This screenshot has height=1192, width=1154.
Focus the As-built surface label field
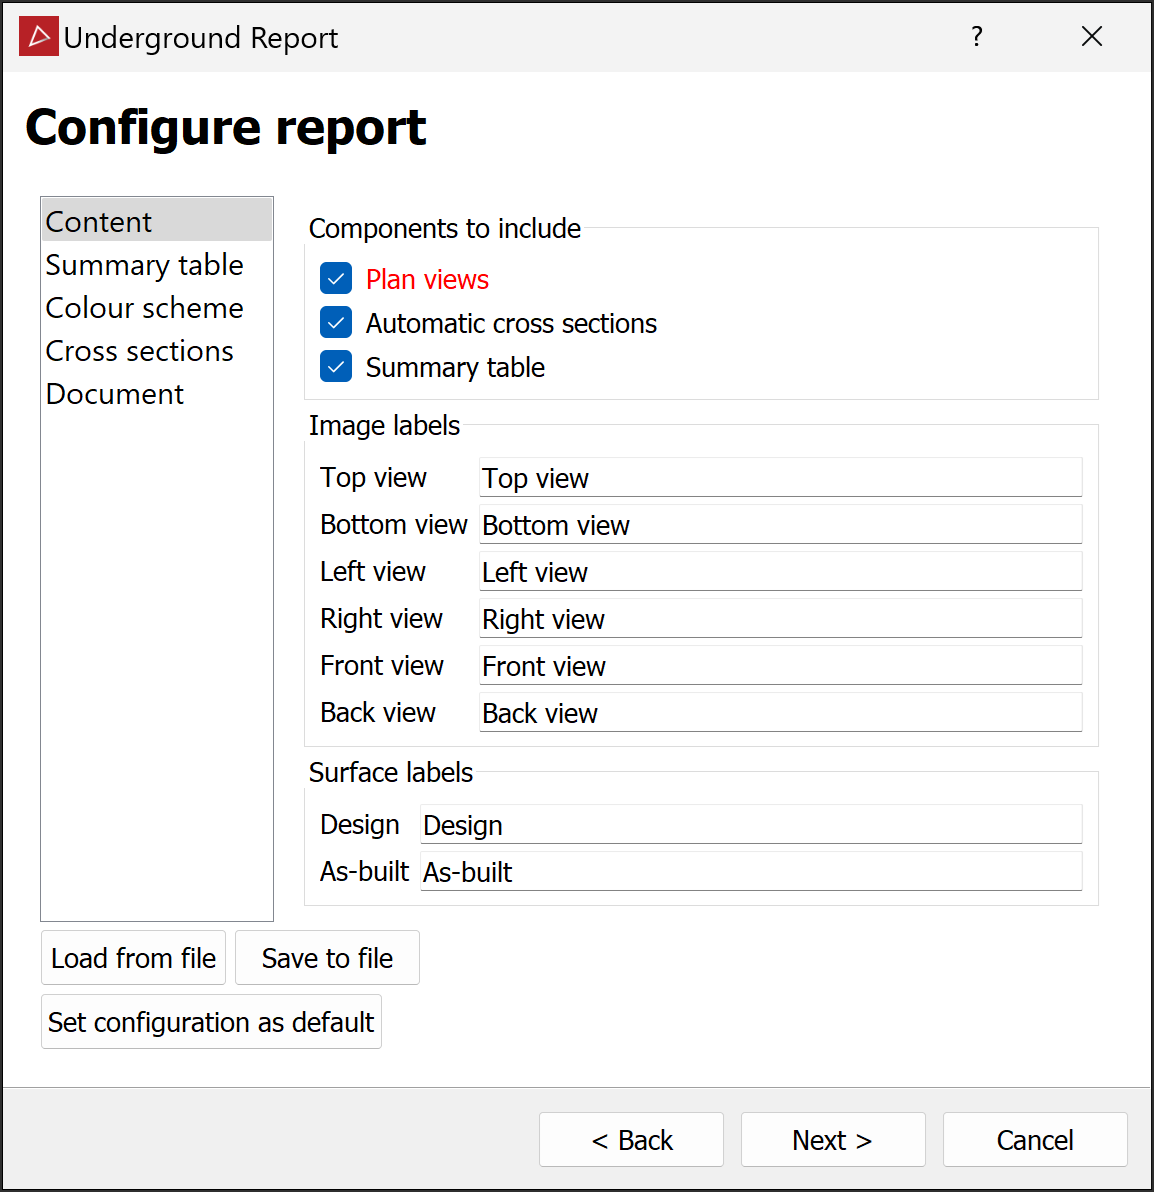point(750,872)
